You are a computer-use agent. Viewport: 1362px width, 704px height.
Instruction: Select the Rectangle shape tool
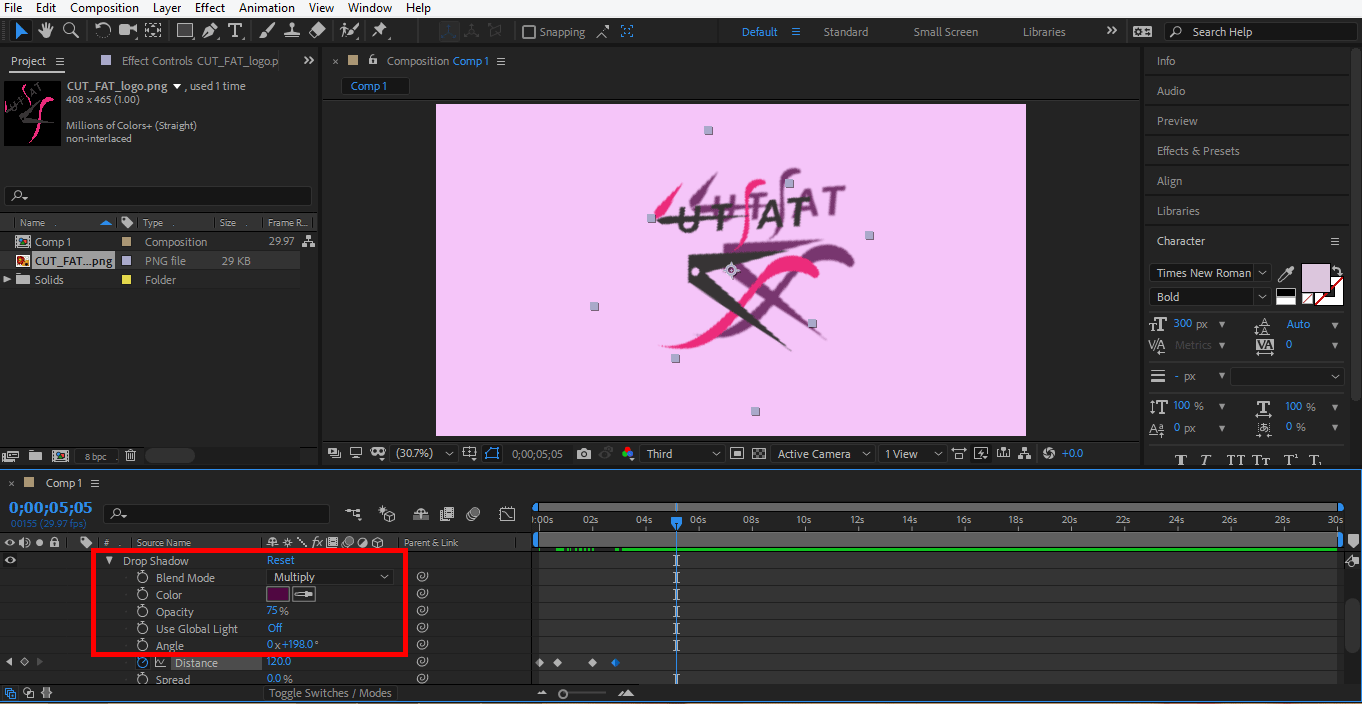coord(185,31)
